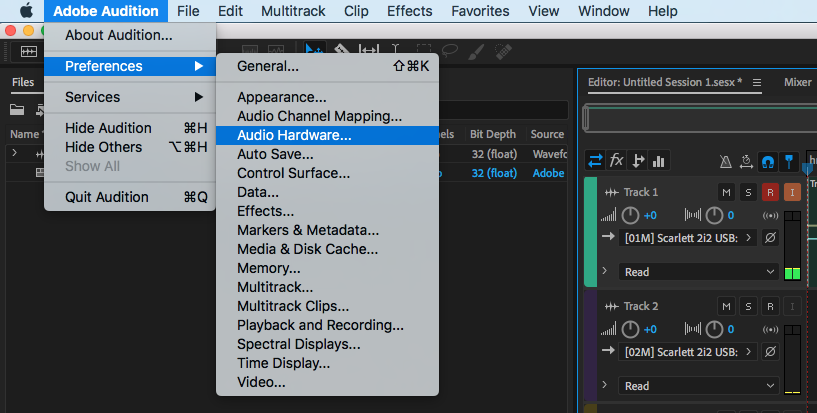Toggle snapping magnet icon

768,162
